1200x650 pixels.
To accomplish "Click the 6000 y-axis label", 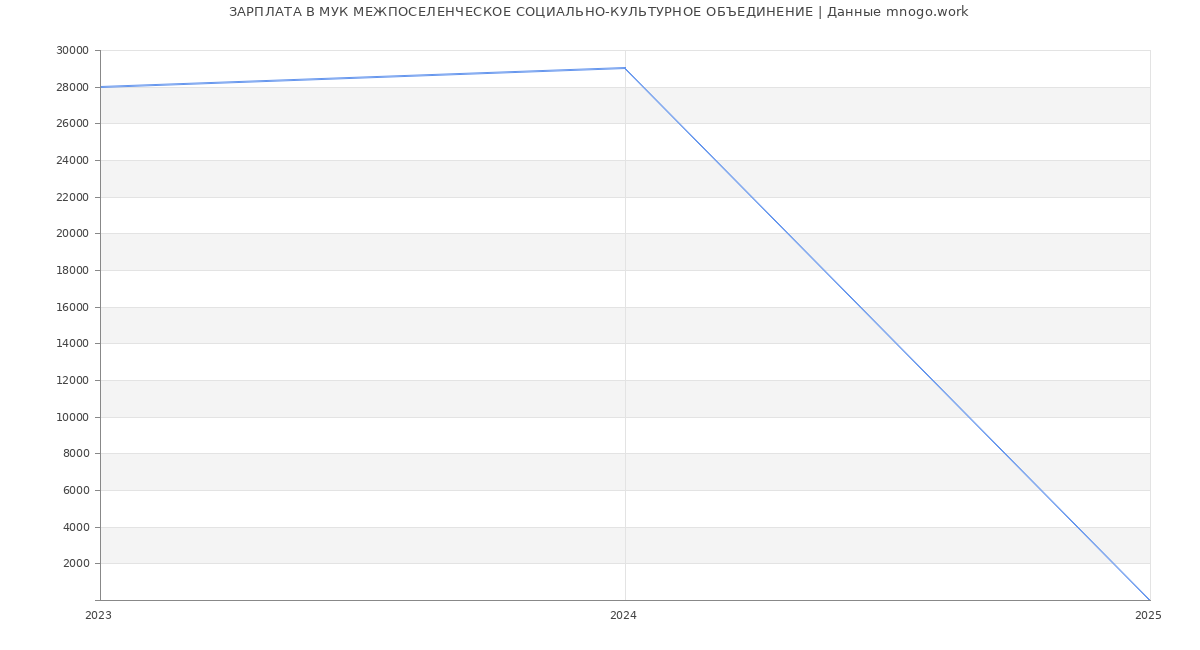I will click(76, 490).
